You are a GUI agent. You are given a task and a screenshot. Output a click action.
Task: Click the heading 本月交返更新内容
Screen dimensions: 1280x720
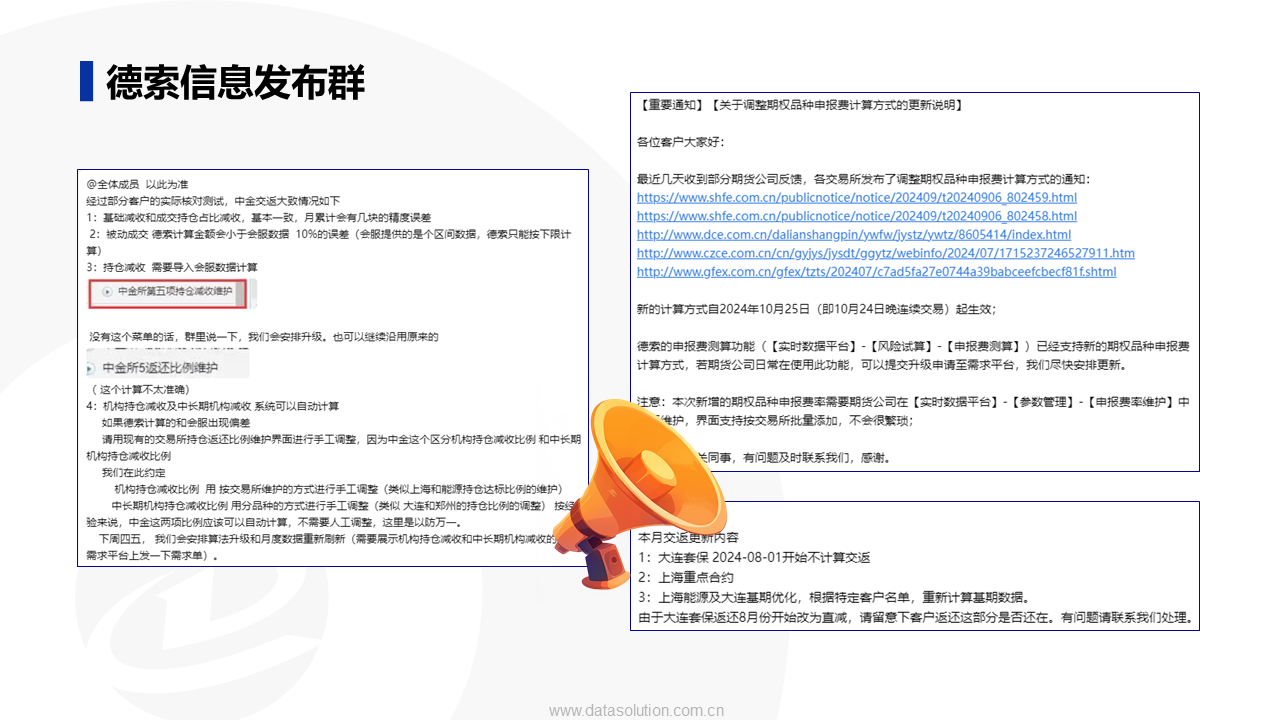point(688,538)
